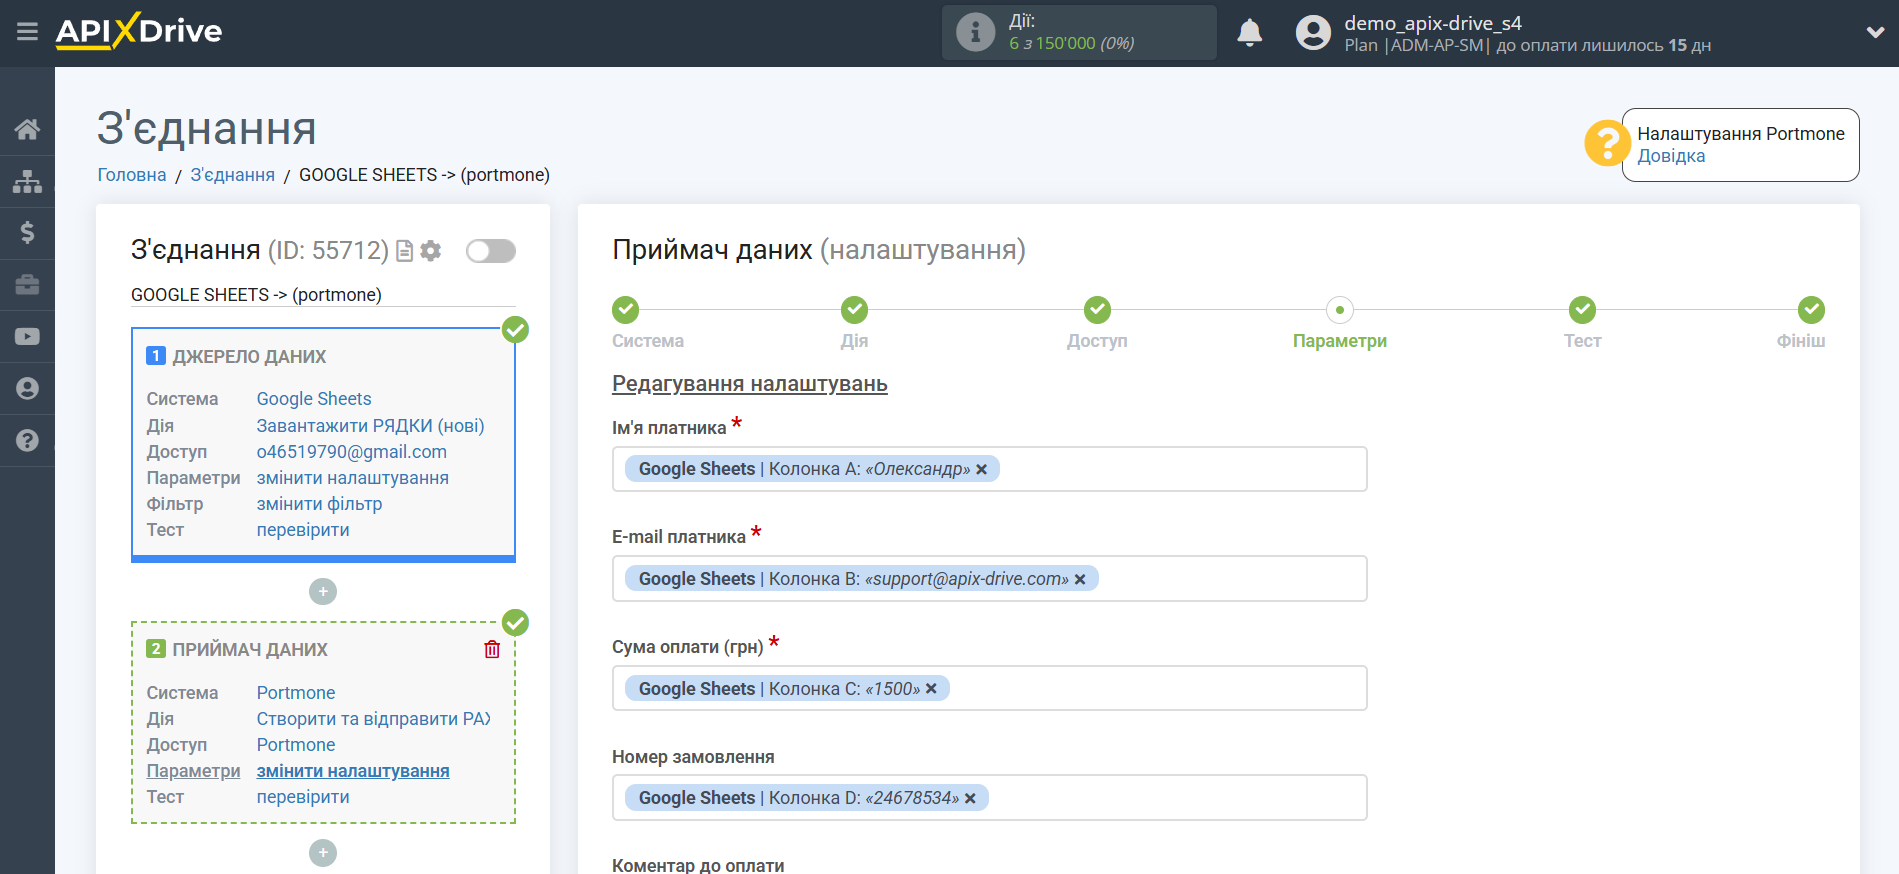The image size is (1899, 874).
Task: Open the YouTube video icon in the sidebar
Action: click(x=27, y=337)
